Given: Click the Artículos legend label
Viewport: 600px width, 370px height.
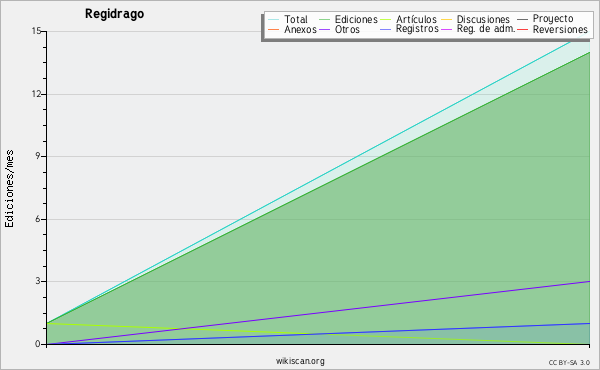Looking at the screenshot, I should coord(416,19).
